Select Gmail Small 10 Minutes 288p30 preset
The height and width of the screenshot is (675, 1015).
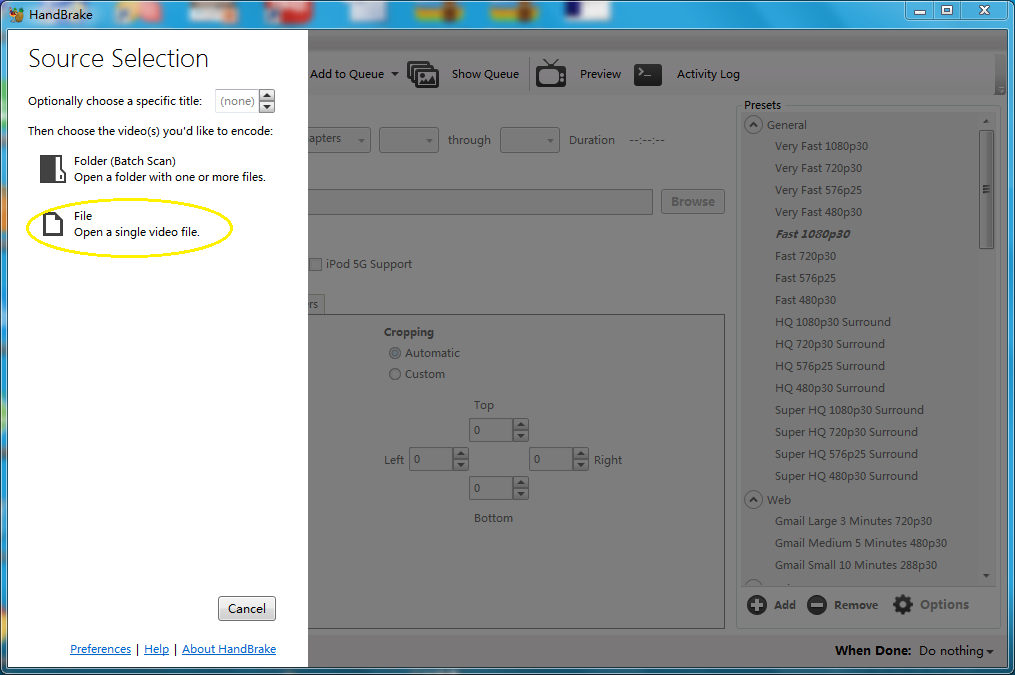click(856, 565)
